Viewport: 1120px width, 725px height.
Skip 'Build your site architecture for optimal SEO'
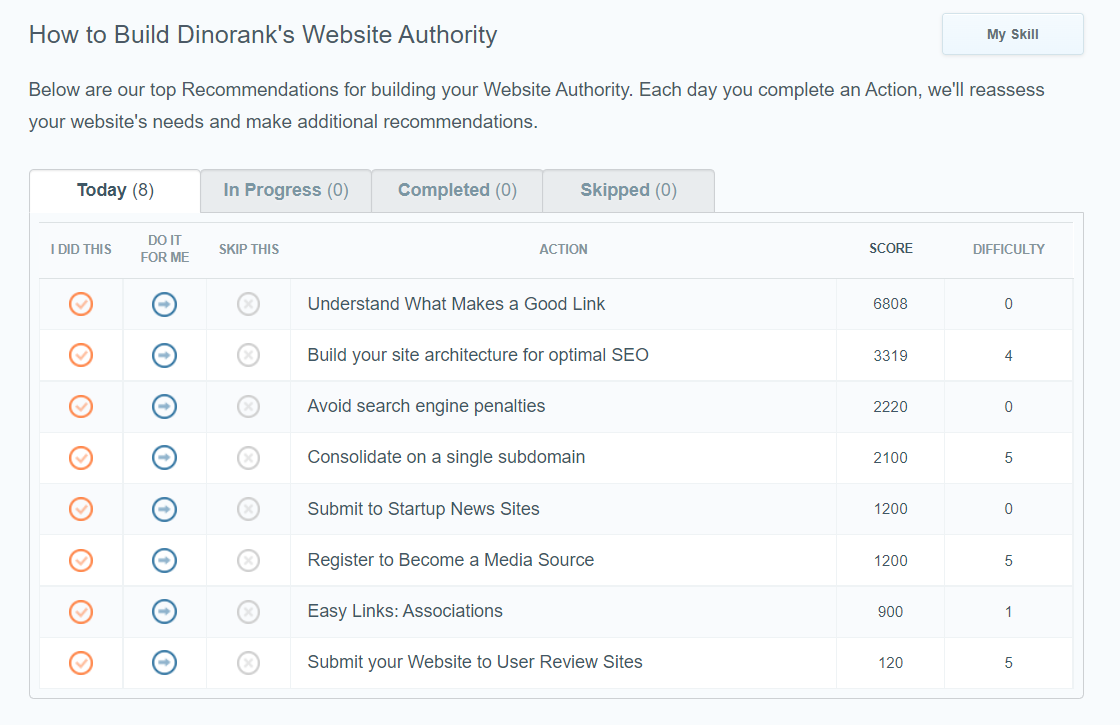[x=249, y=355]
